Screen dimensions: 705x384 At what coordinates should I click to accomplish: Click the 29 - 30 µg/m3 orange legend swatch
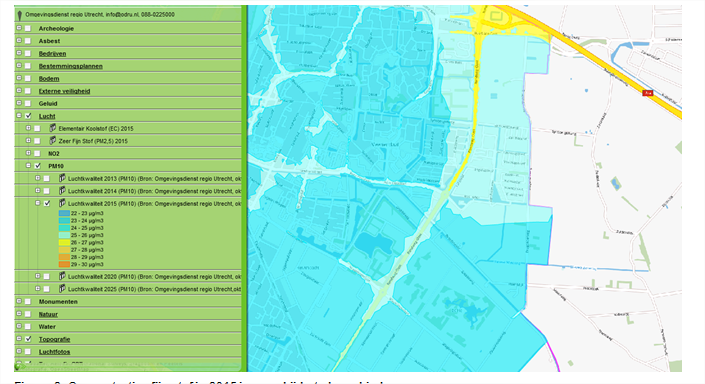pyautogui.click(x=64, y=264)
